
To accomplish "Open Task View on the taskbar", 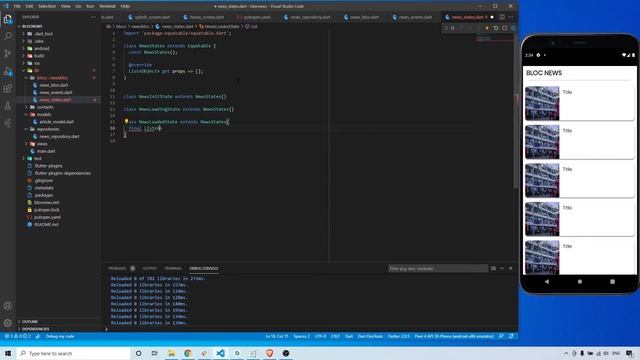I will [x=155, y=353].
